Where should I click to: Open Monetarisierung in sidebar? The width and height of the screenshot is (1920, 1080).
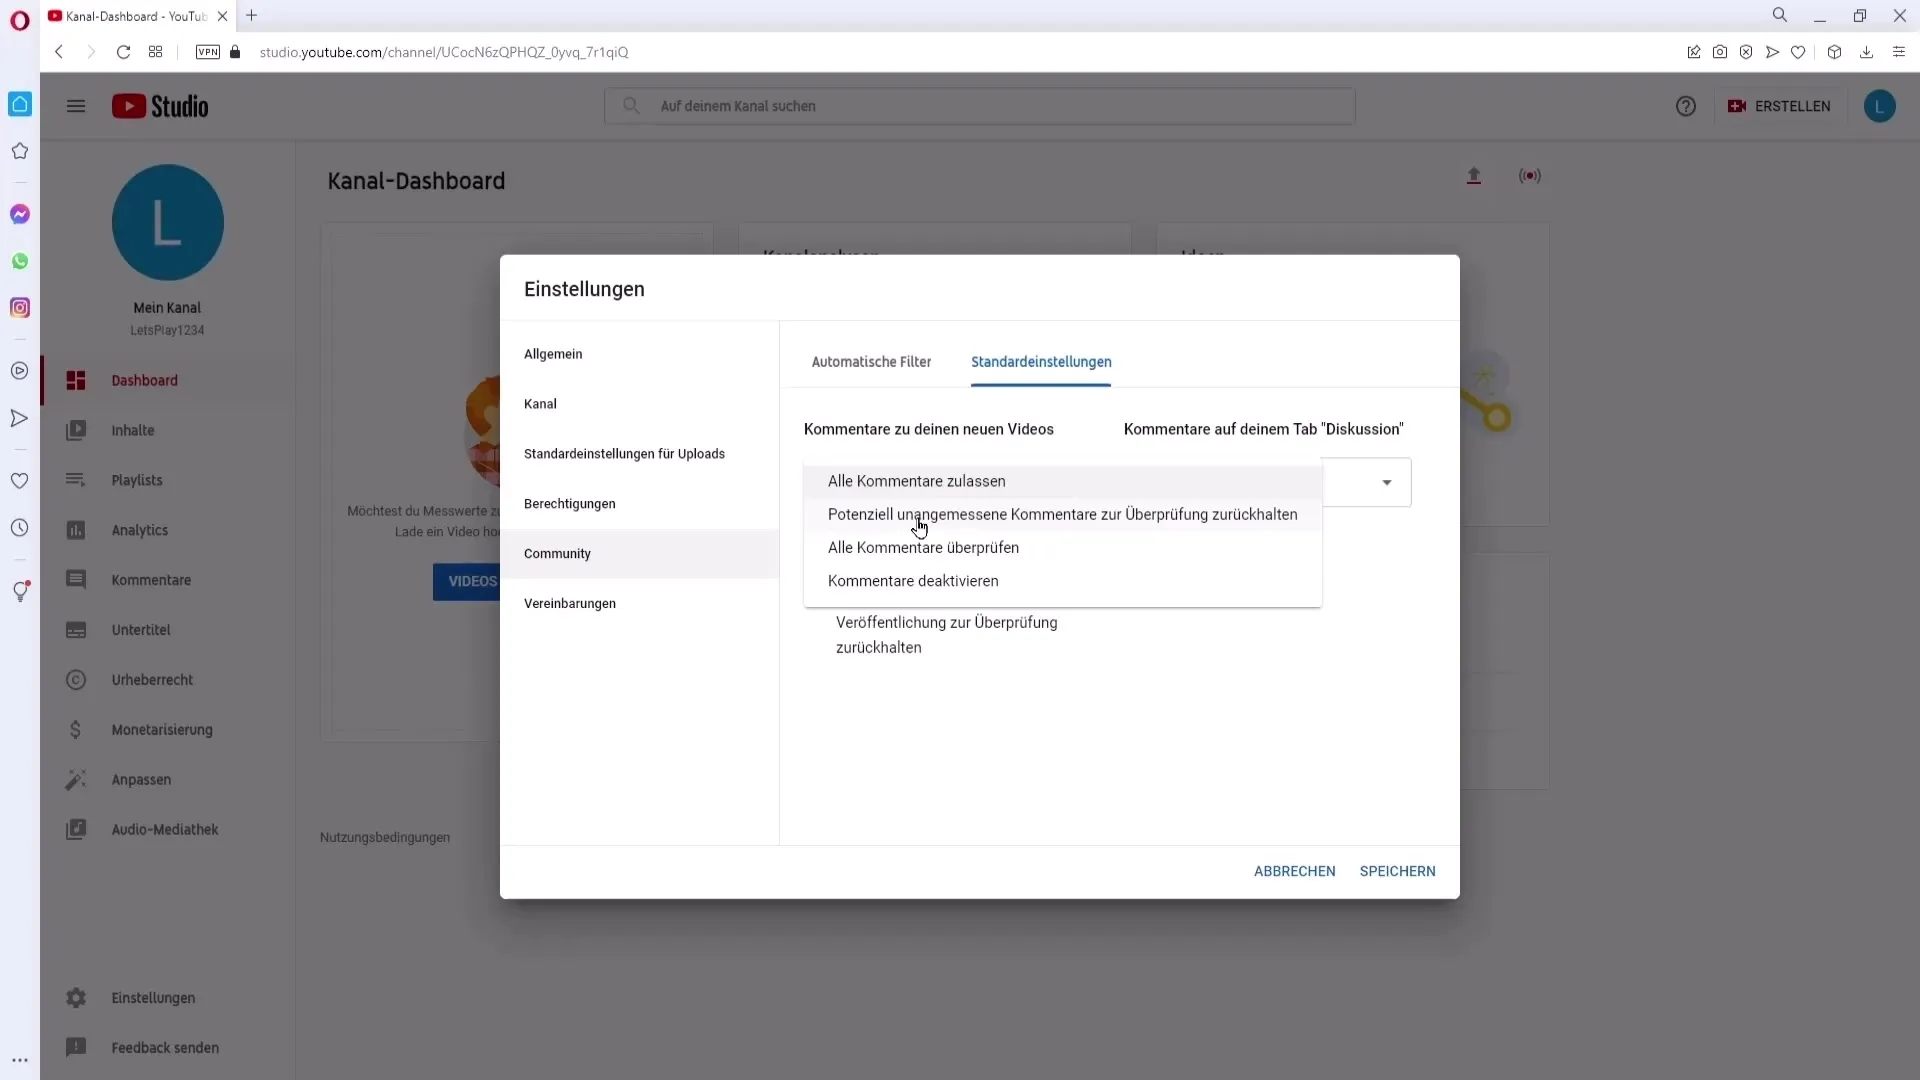click(161, 729)
